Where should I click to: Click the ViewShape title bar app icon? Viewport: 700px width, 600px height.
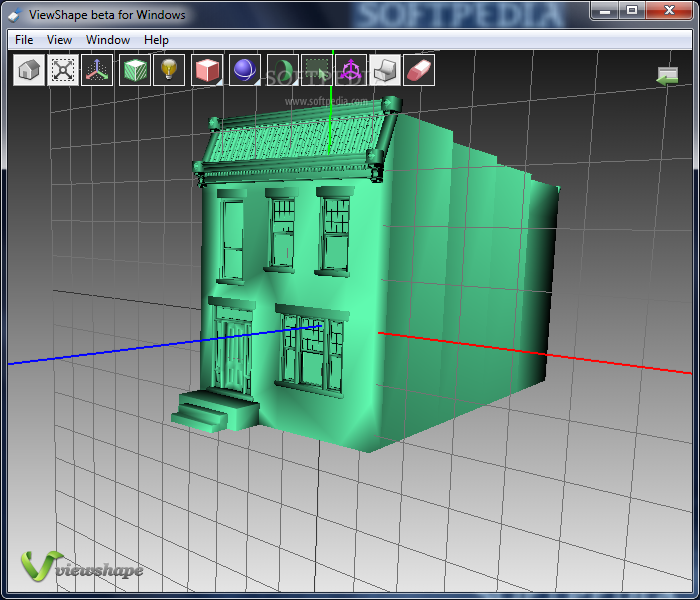click(x=15, y=15)
